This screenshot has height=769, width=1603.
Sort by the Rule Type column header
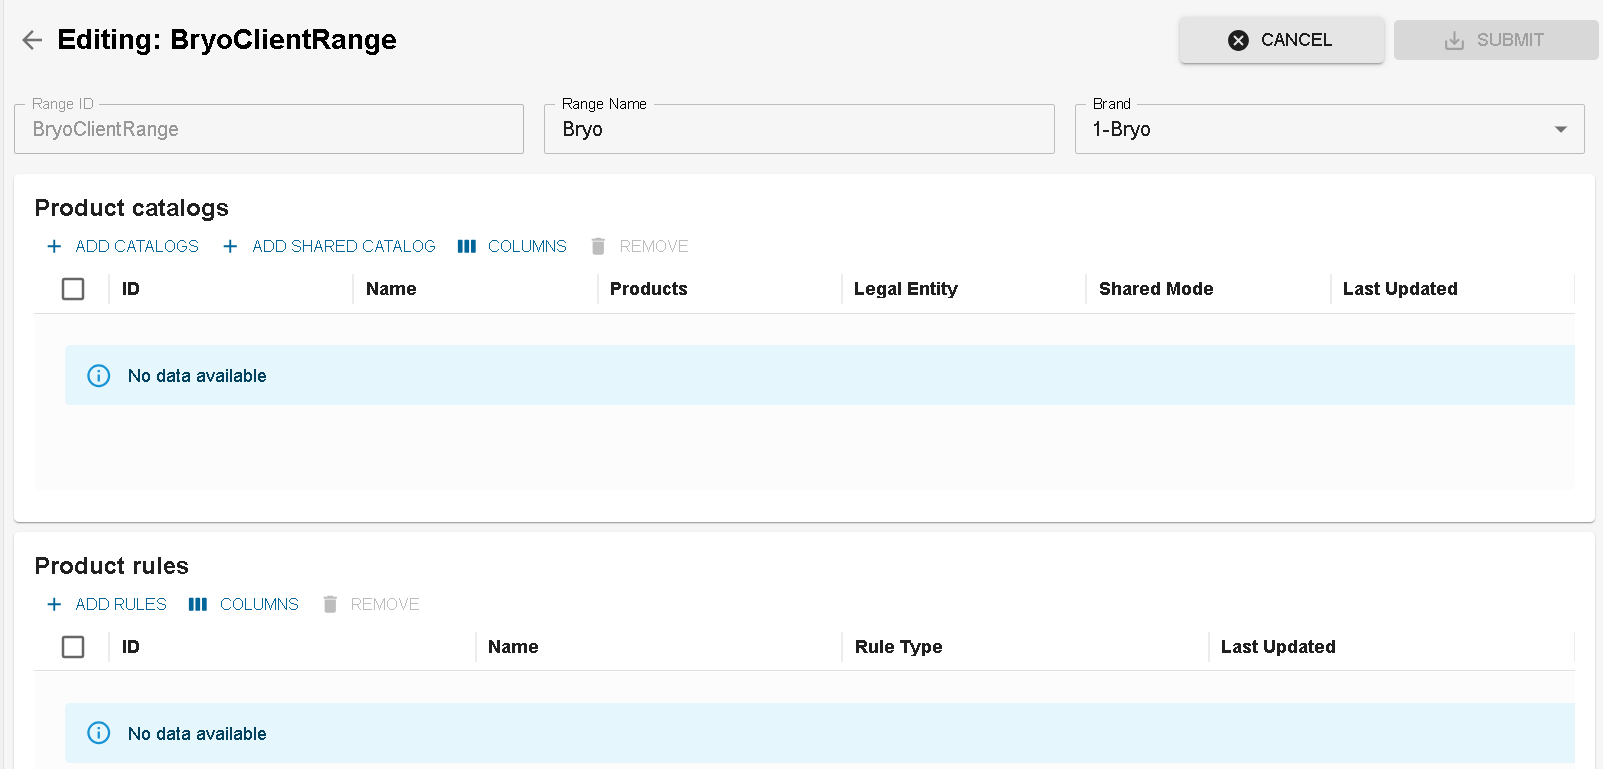point(898,647)
